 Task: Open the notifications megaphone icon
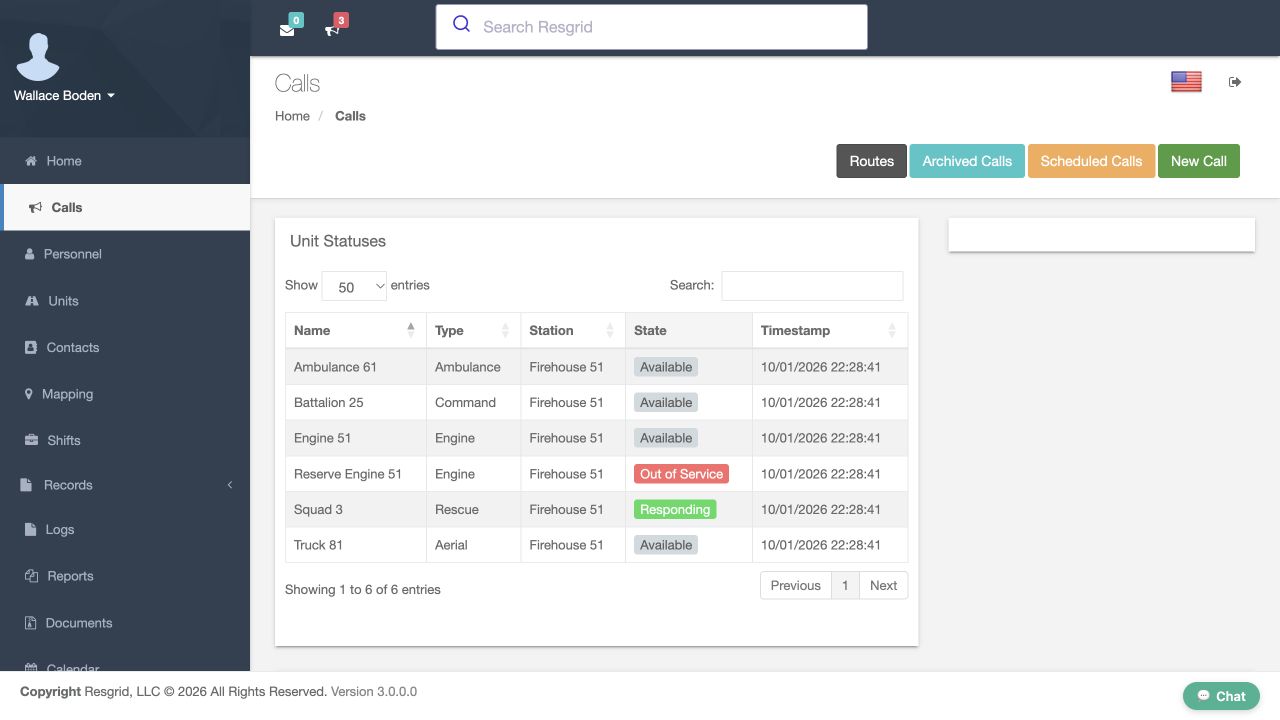pyautogui.click(x=332, y=30)
